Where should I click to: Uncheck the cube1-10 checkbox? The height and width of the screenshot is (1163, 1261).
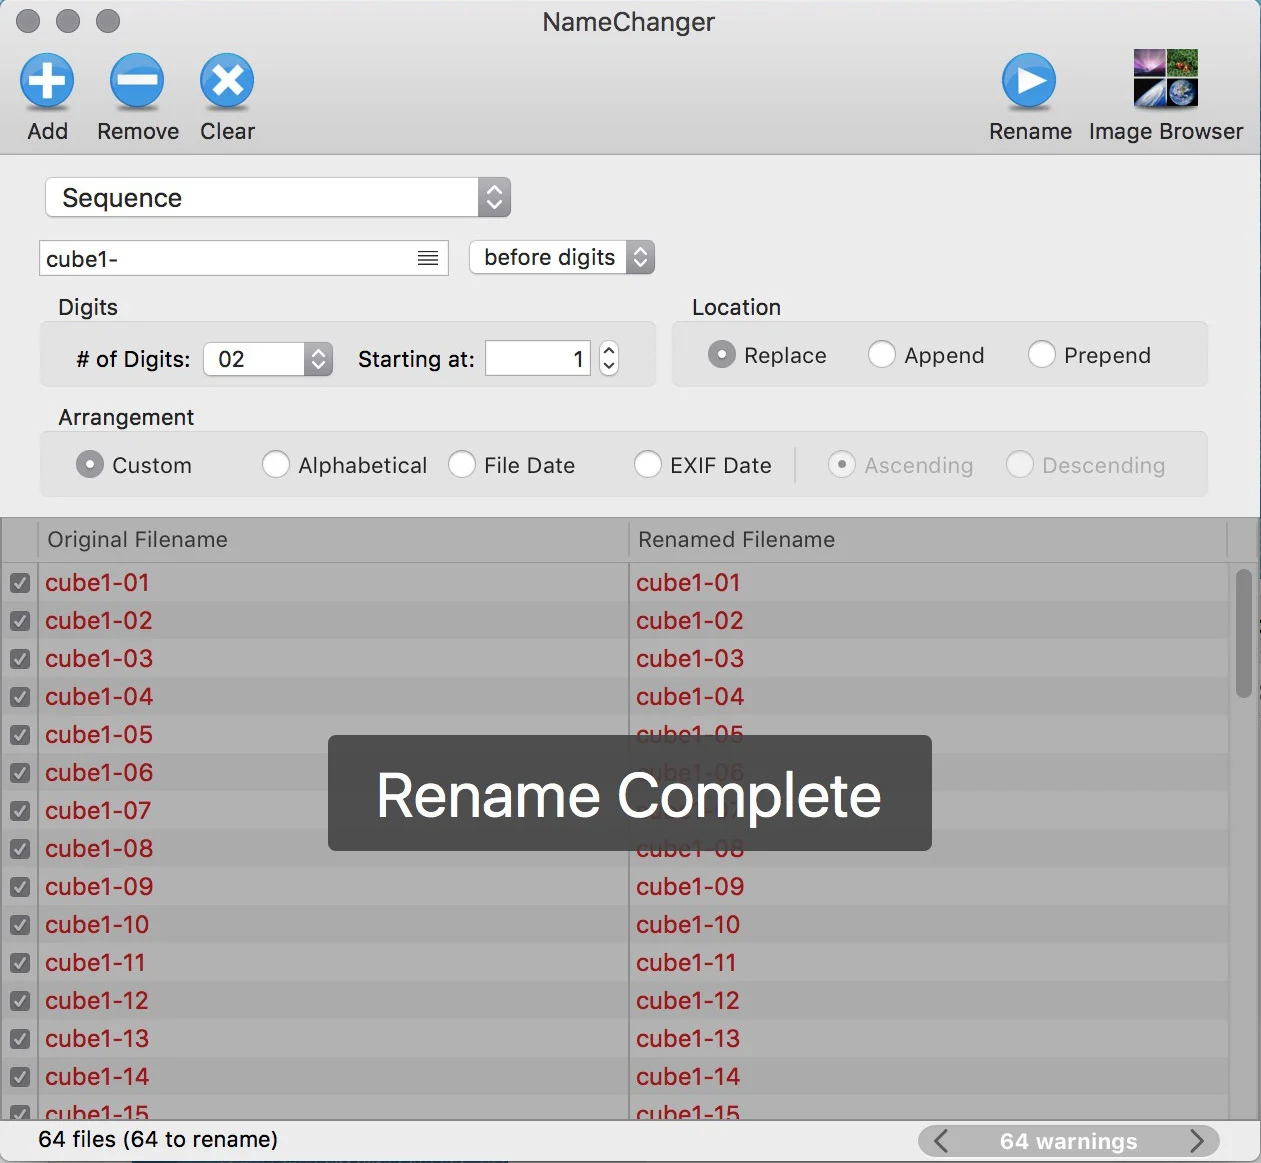(20, 925)
